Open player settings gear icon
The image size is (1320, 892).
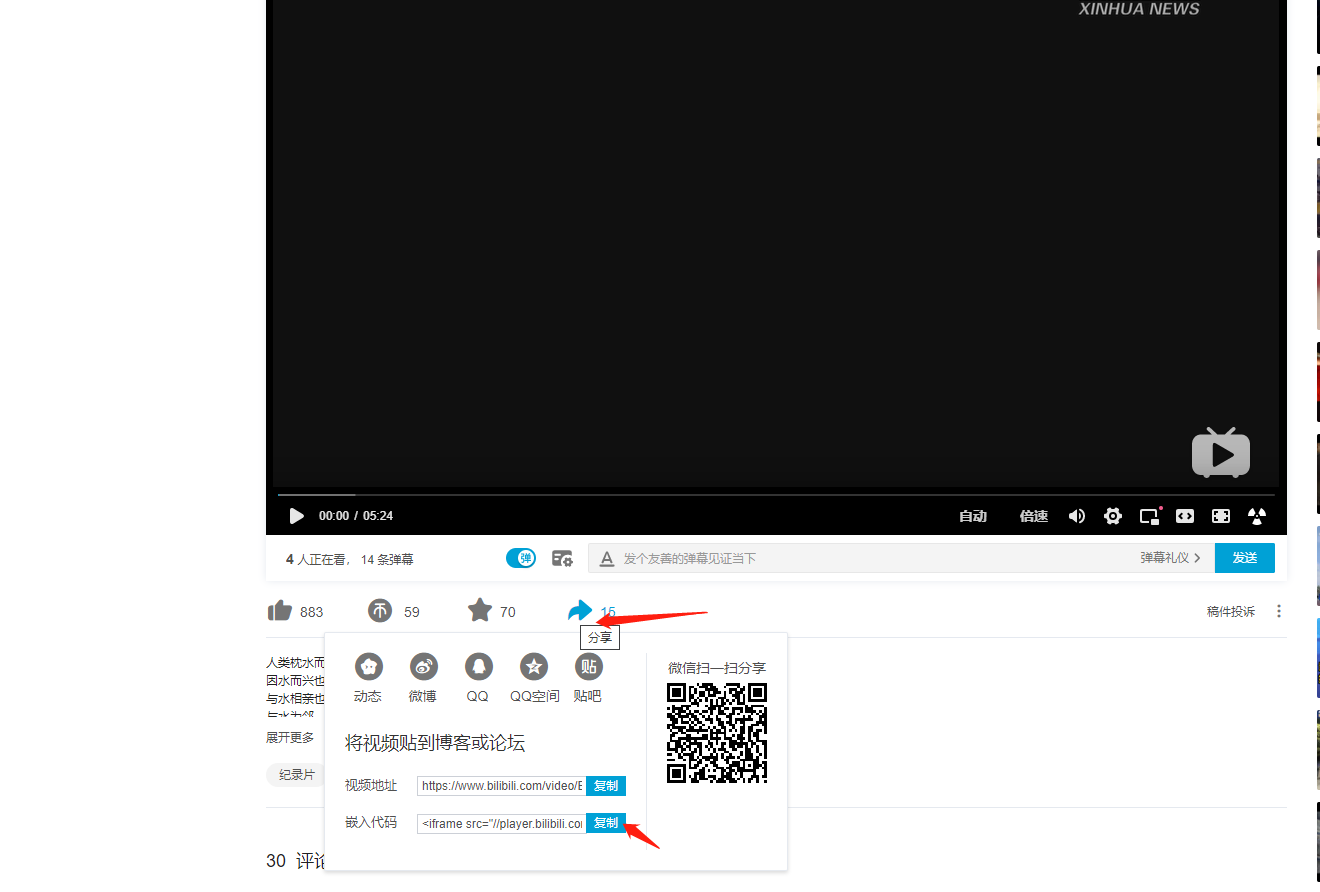click(1113, 516)
